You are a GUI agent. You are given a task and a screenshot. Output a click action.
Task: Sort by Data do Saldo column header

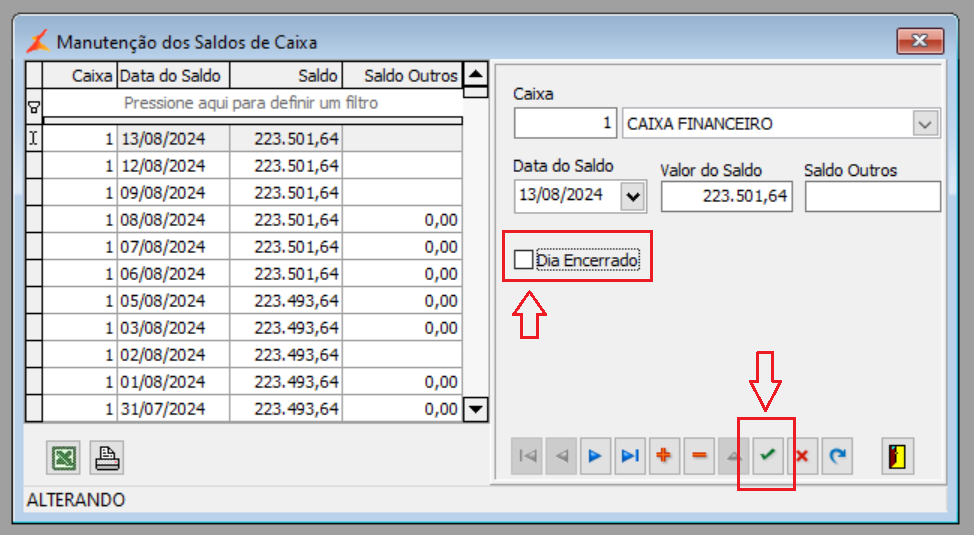point(173,75)
